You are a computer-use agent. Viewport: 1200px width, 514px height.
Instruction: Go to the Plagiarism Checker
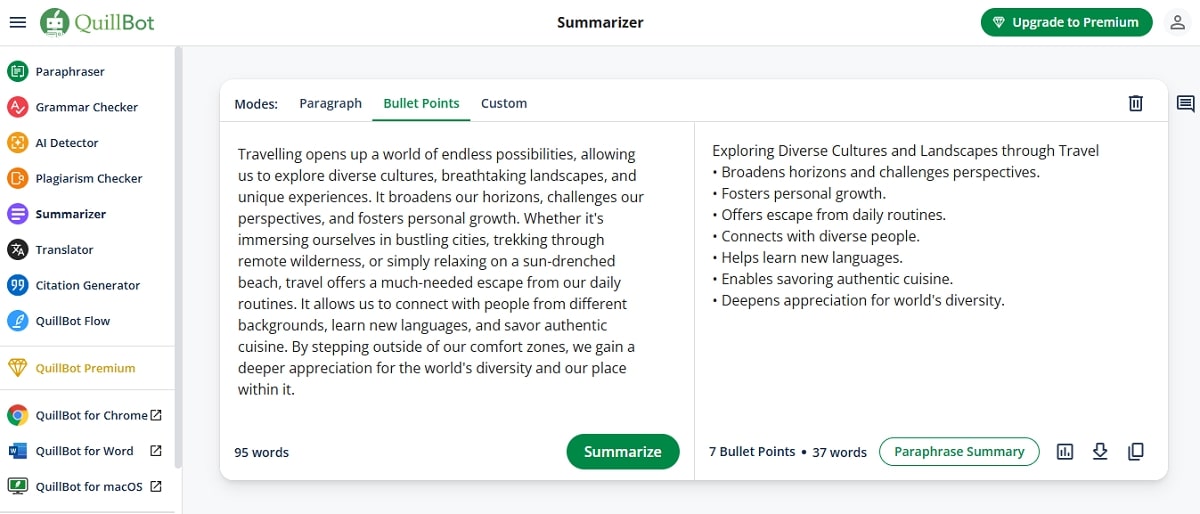pos(89,178)
